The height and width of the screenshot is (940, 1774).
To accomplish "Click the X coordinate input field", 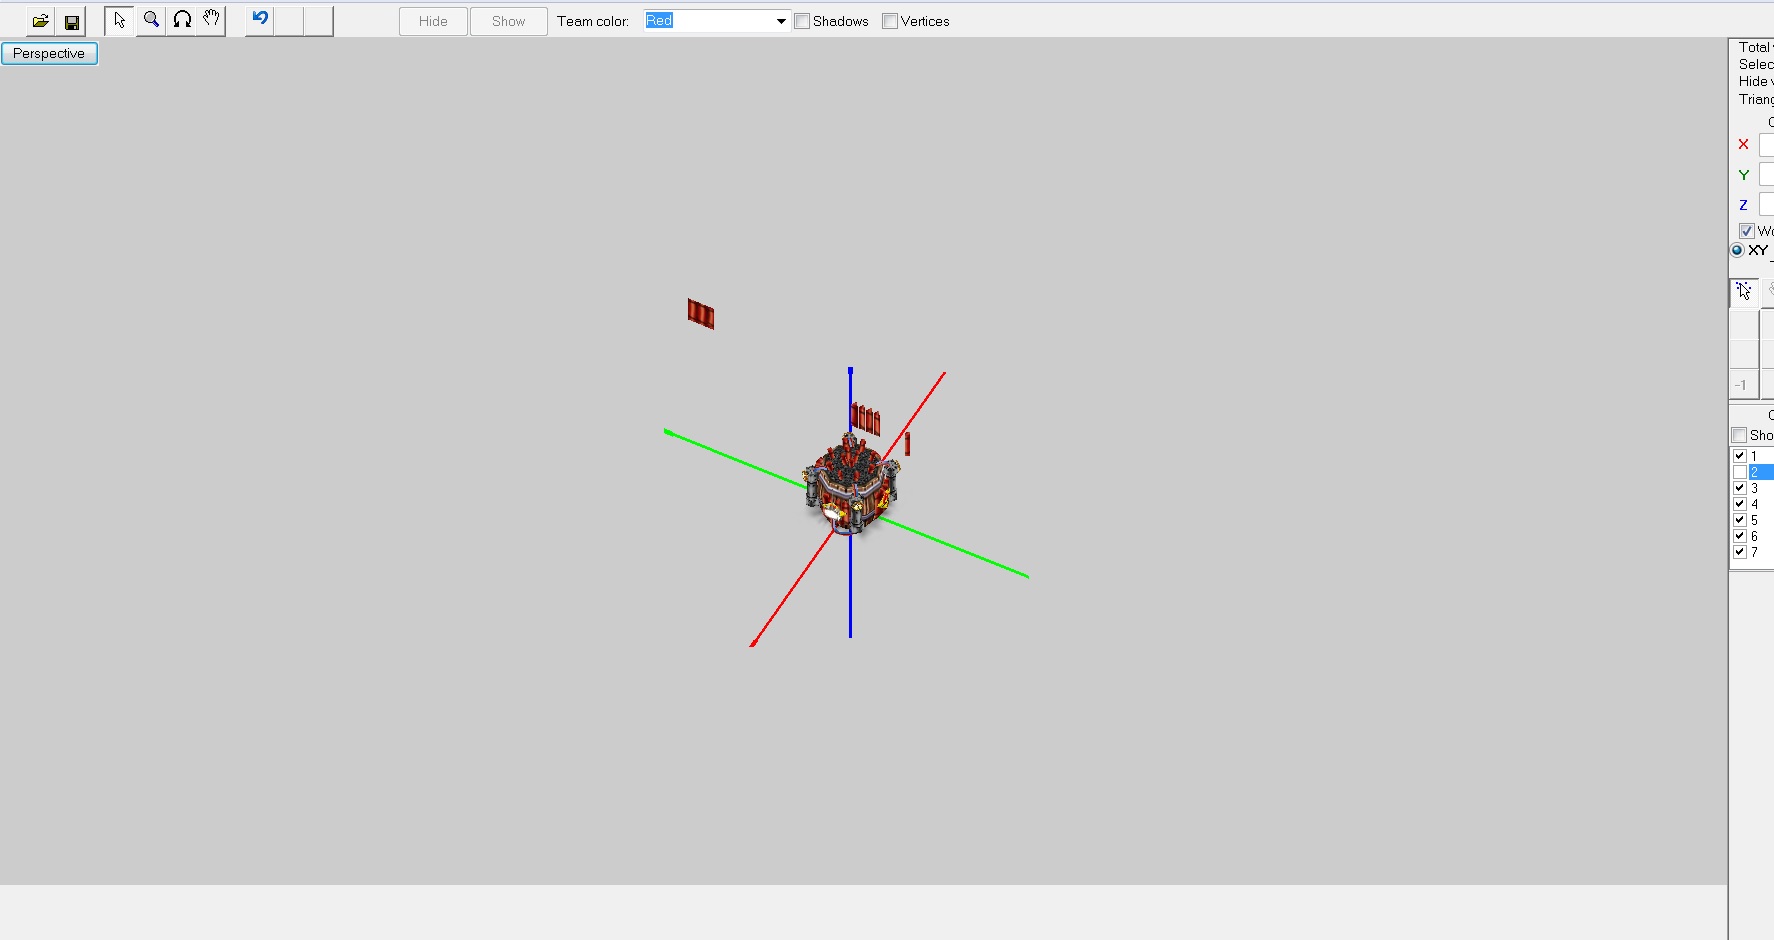I will [1766, 145].
